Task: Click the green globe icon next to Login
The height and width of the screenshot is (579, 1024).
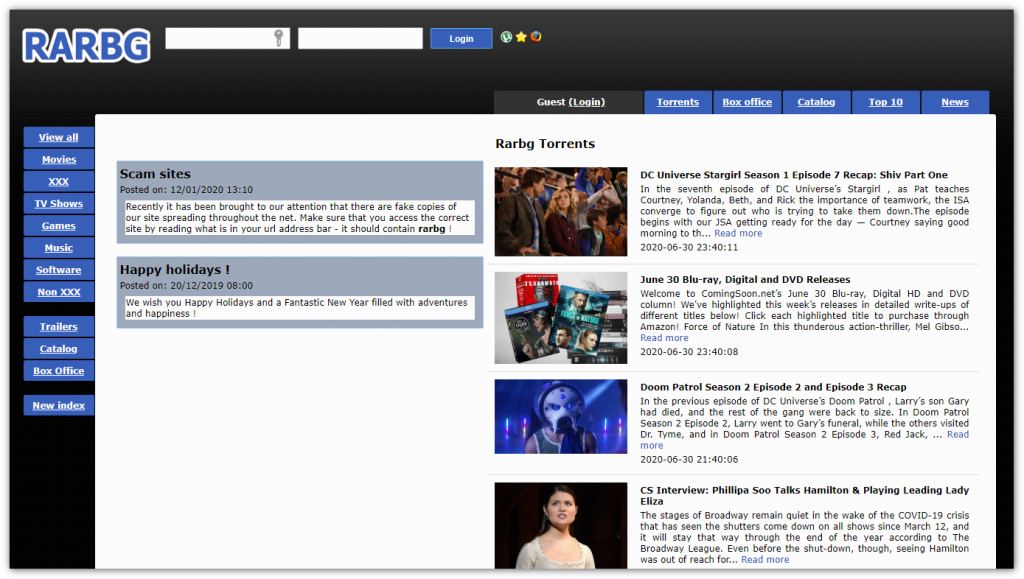Action: coord(506,37)
